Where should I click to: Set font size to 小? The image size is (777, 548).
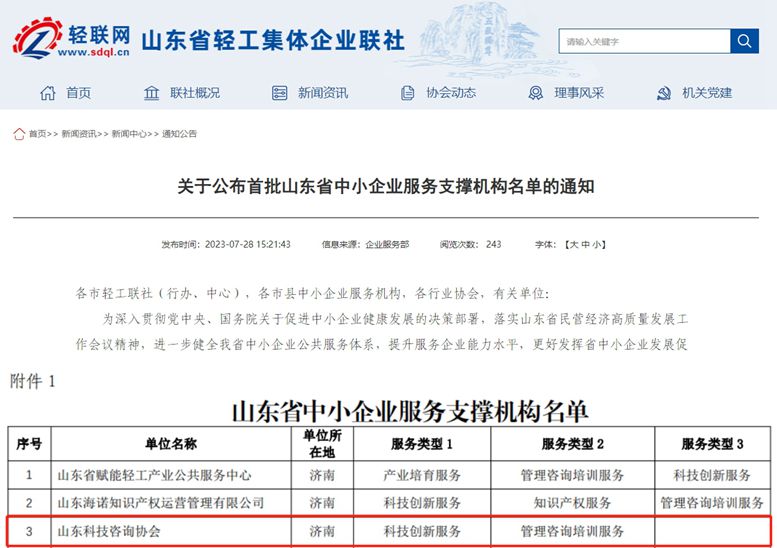597,244
